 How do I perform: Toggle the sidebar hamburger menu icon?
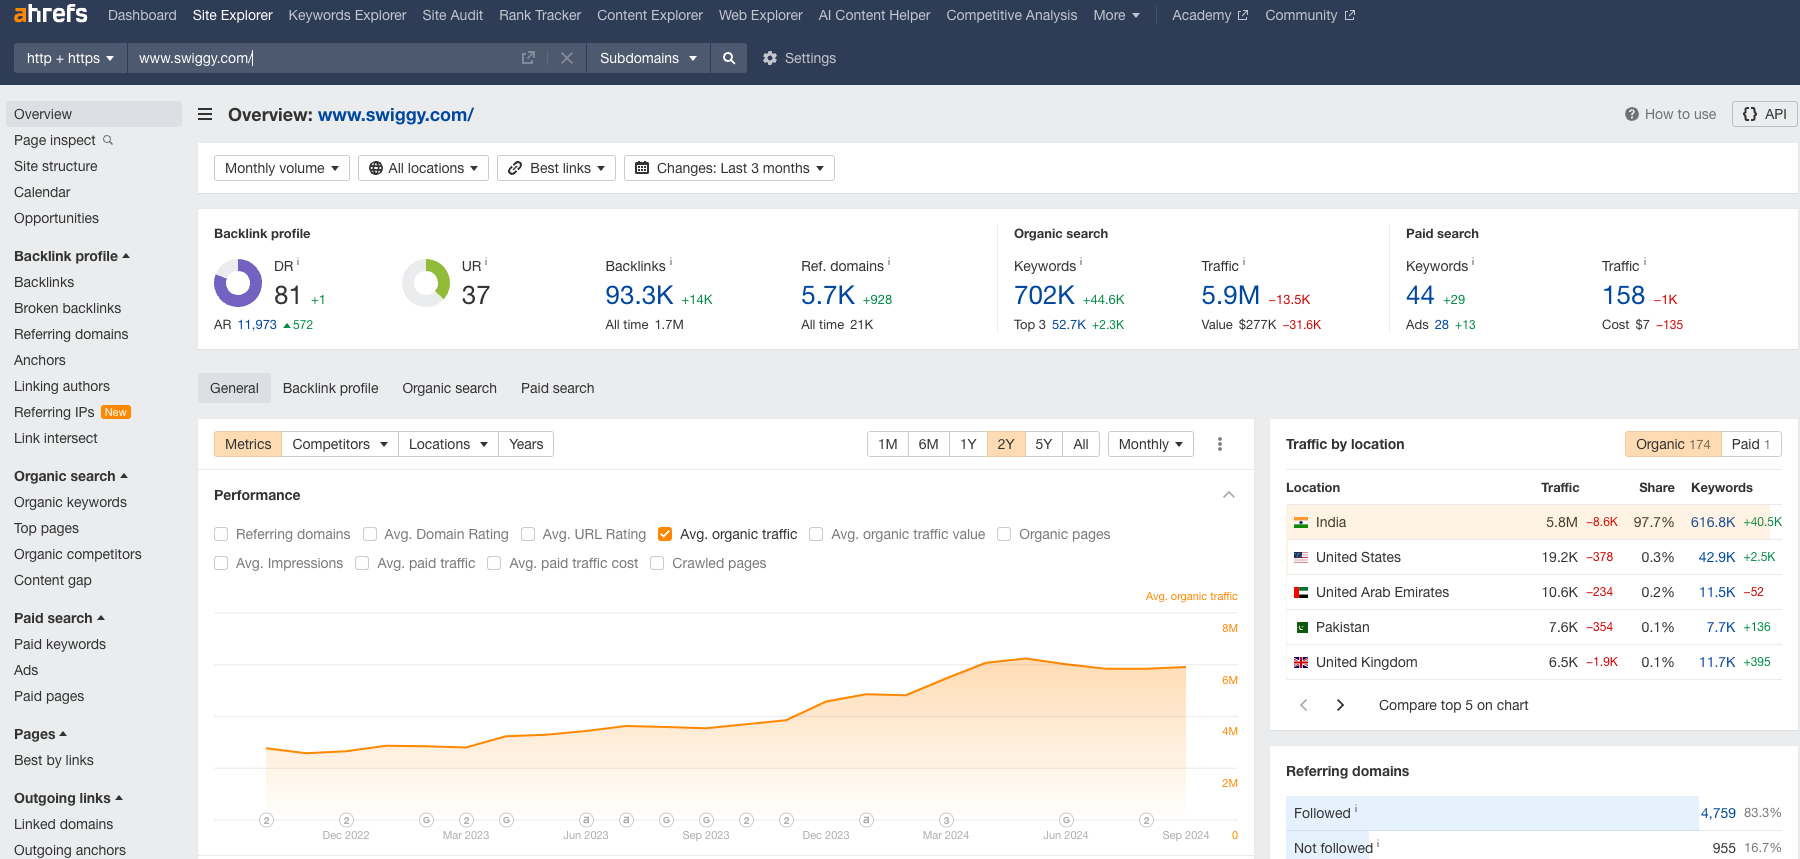point(205,114)
